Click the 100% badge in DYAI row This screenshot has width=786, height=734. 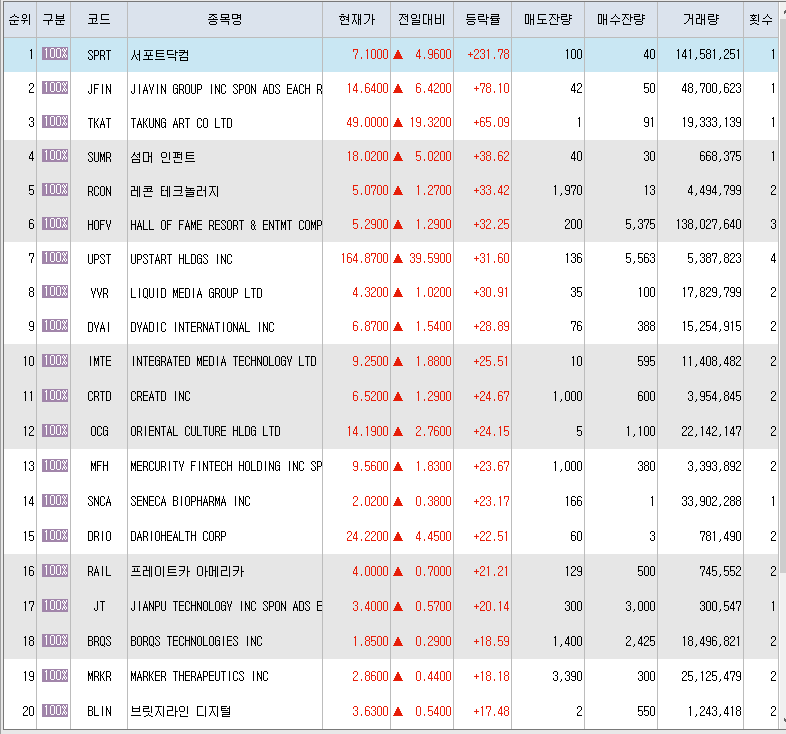click(x=55, y=326)
